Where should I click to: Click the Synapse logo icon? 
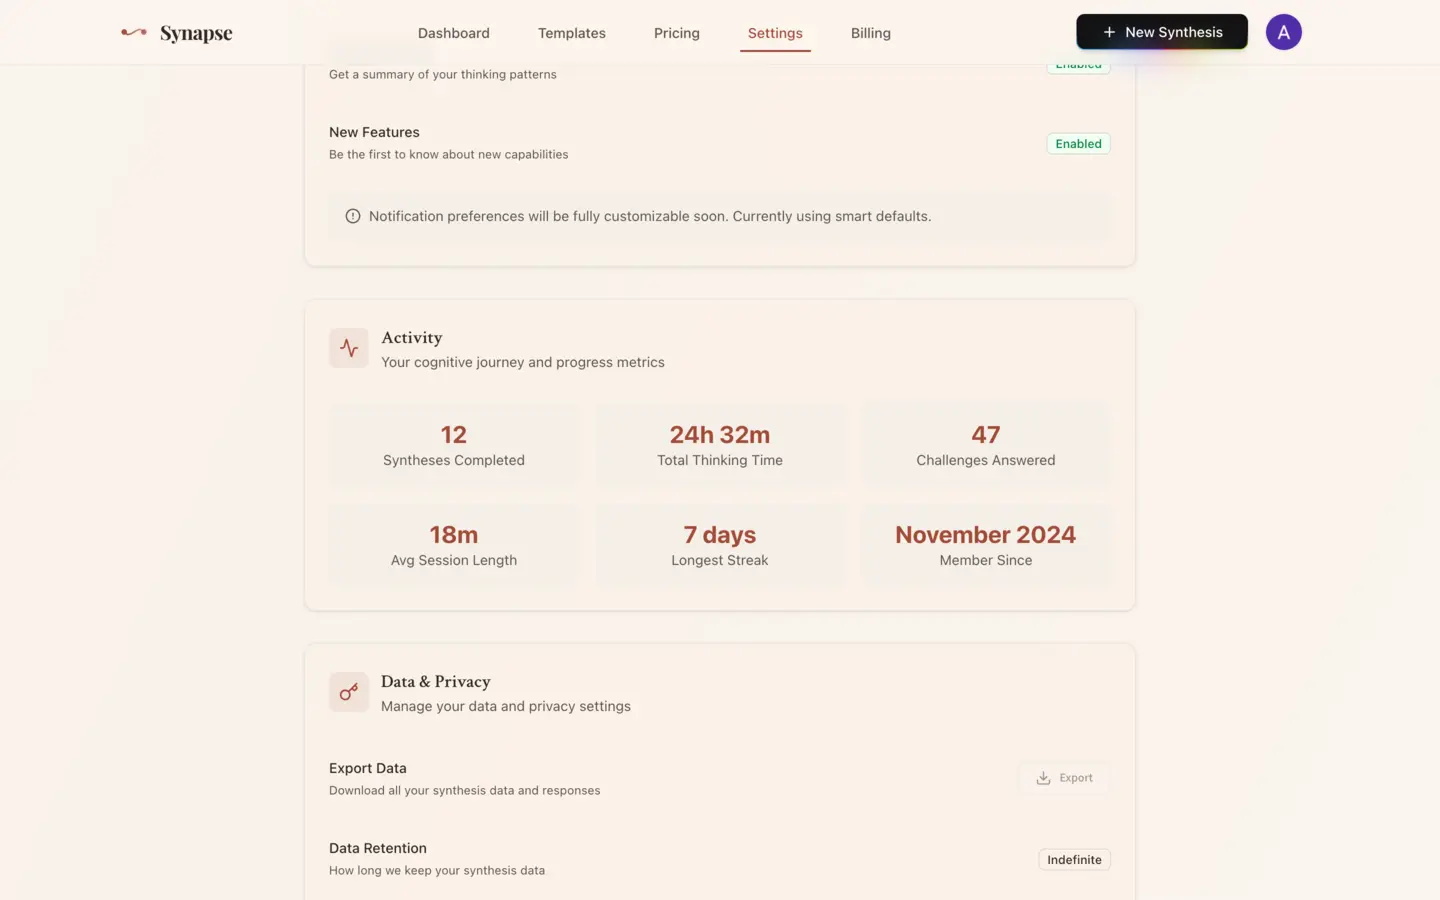pos(134,32)
